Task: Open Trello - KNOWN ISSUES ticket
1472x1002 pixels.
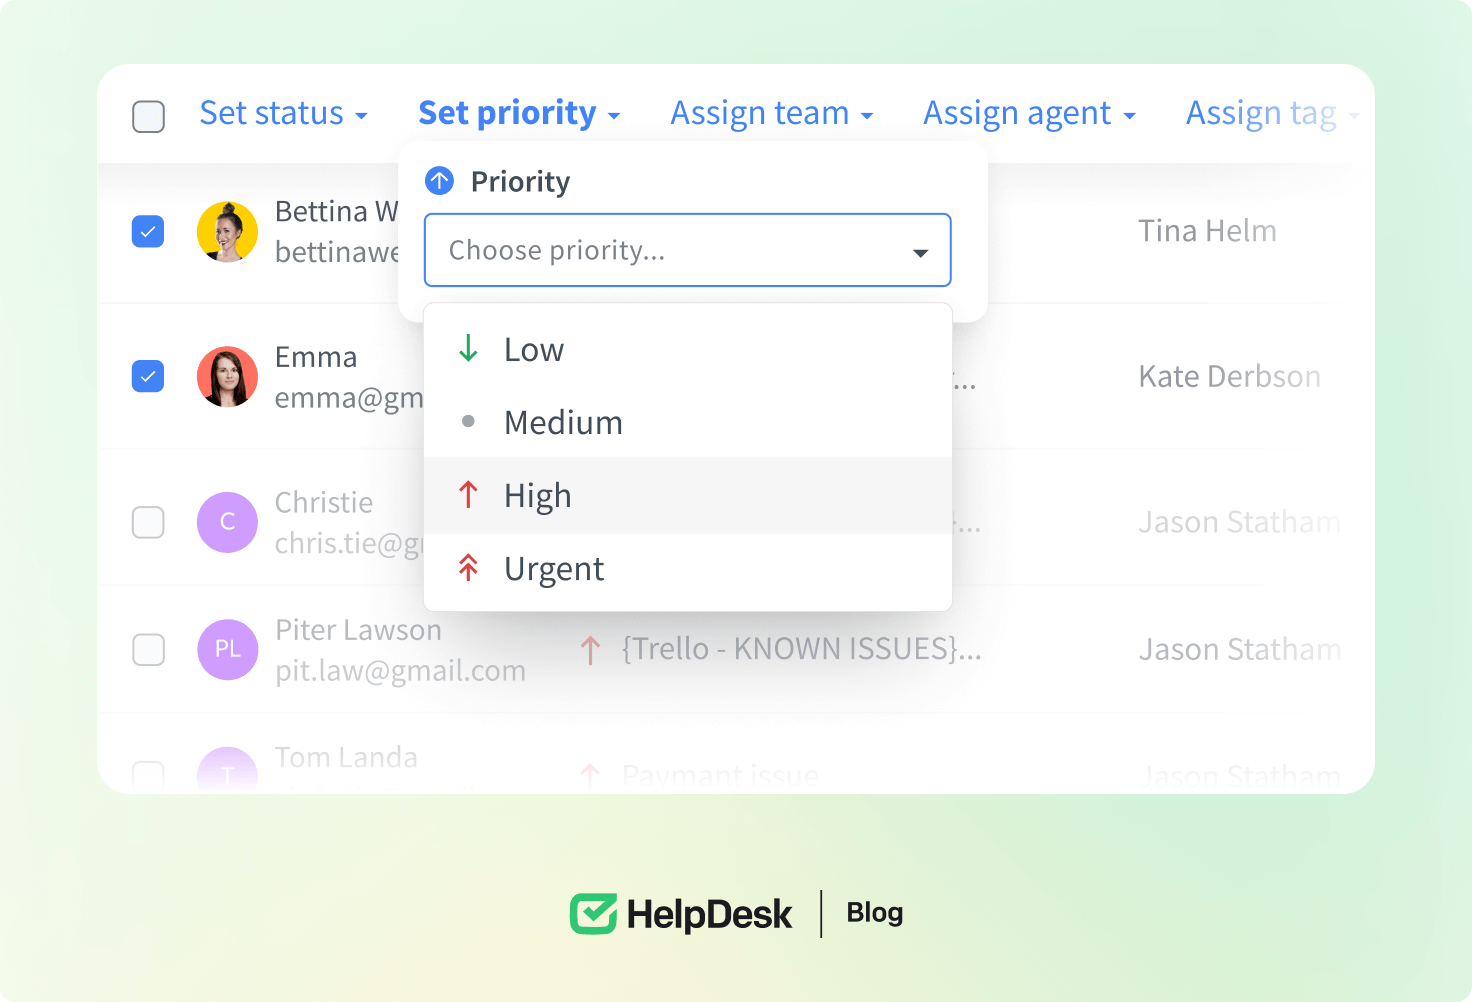Action: coord(800,649)
